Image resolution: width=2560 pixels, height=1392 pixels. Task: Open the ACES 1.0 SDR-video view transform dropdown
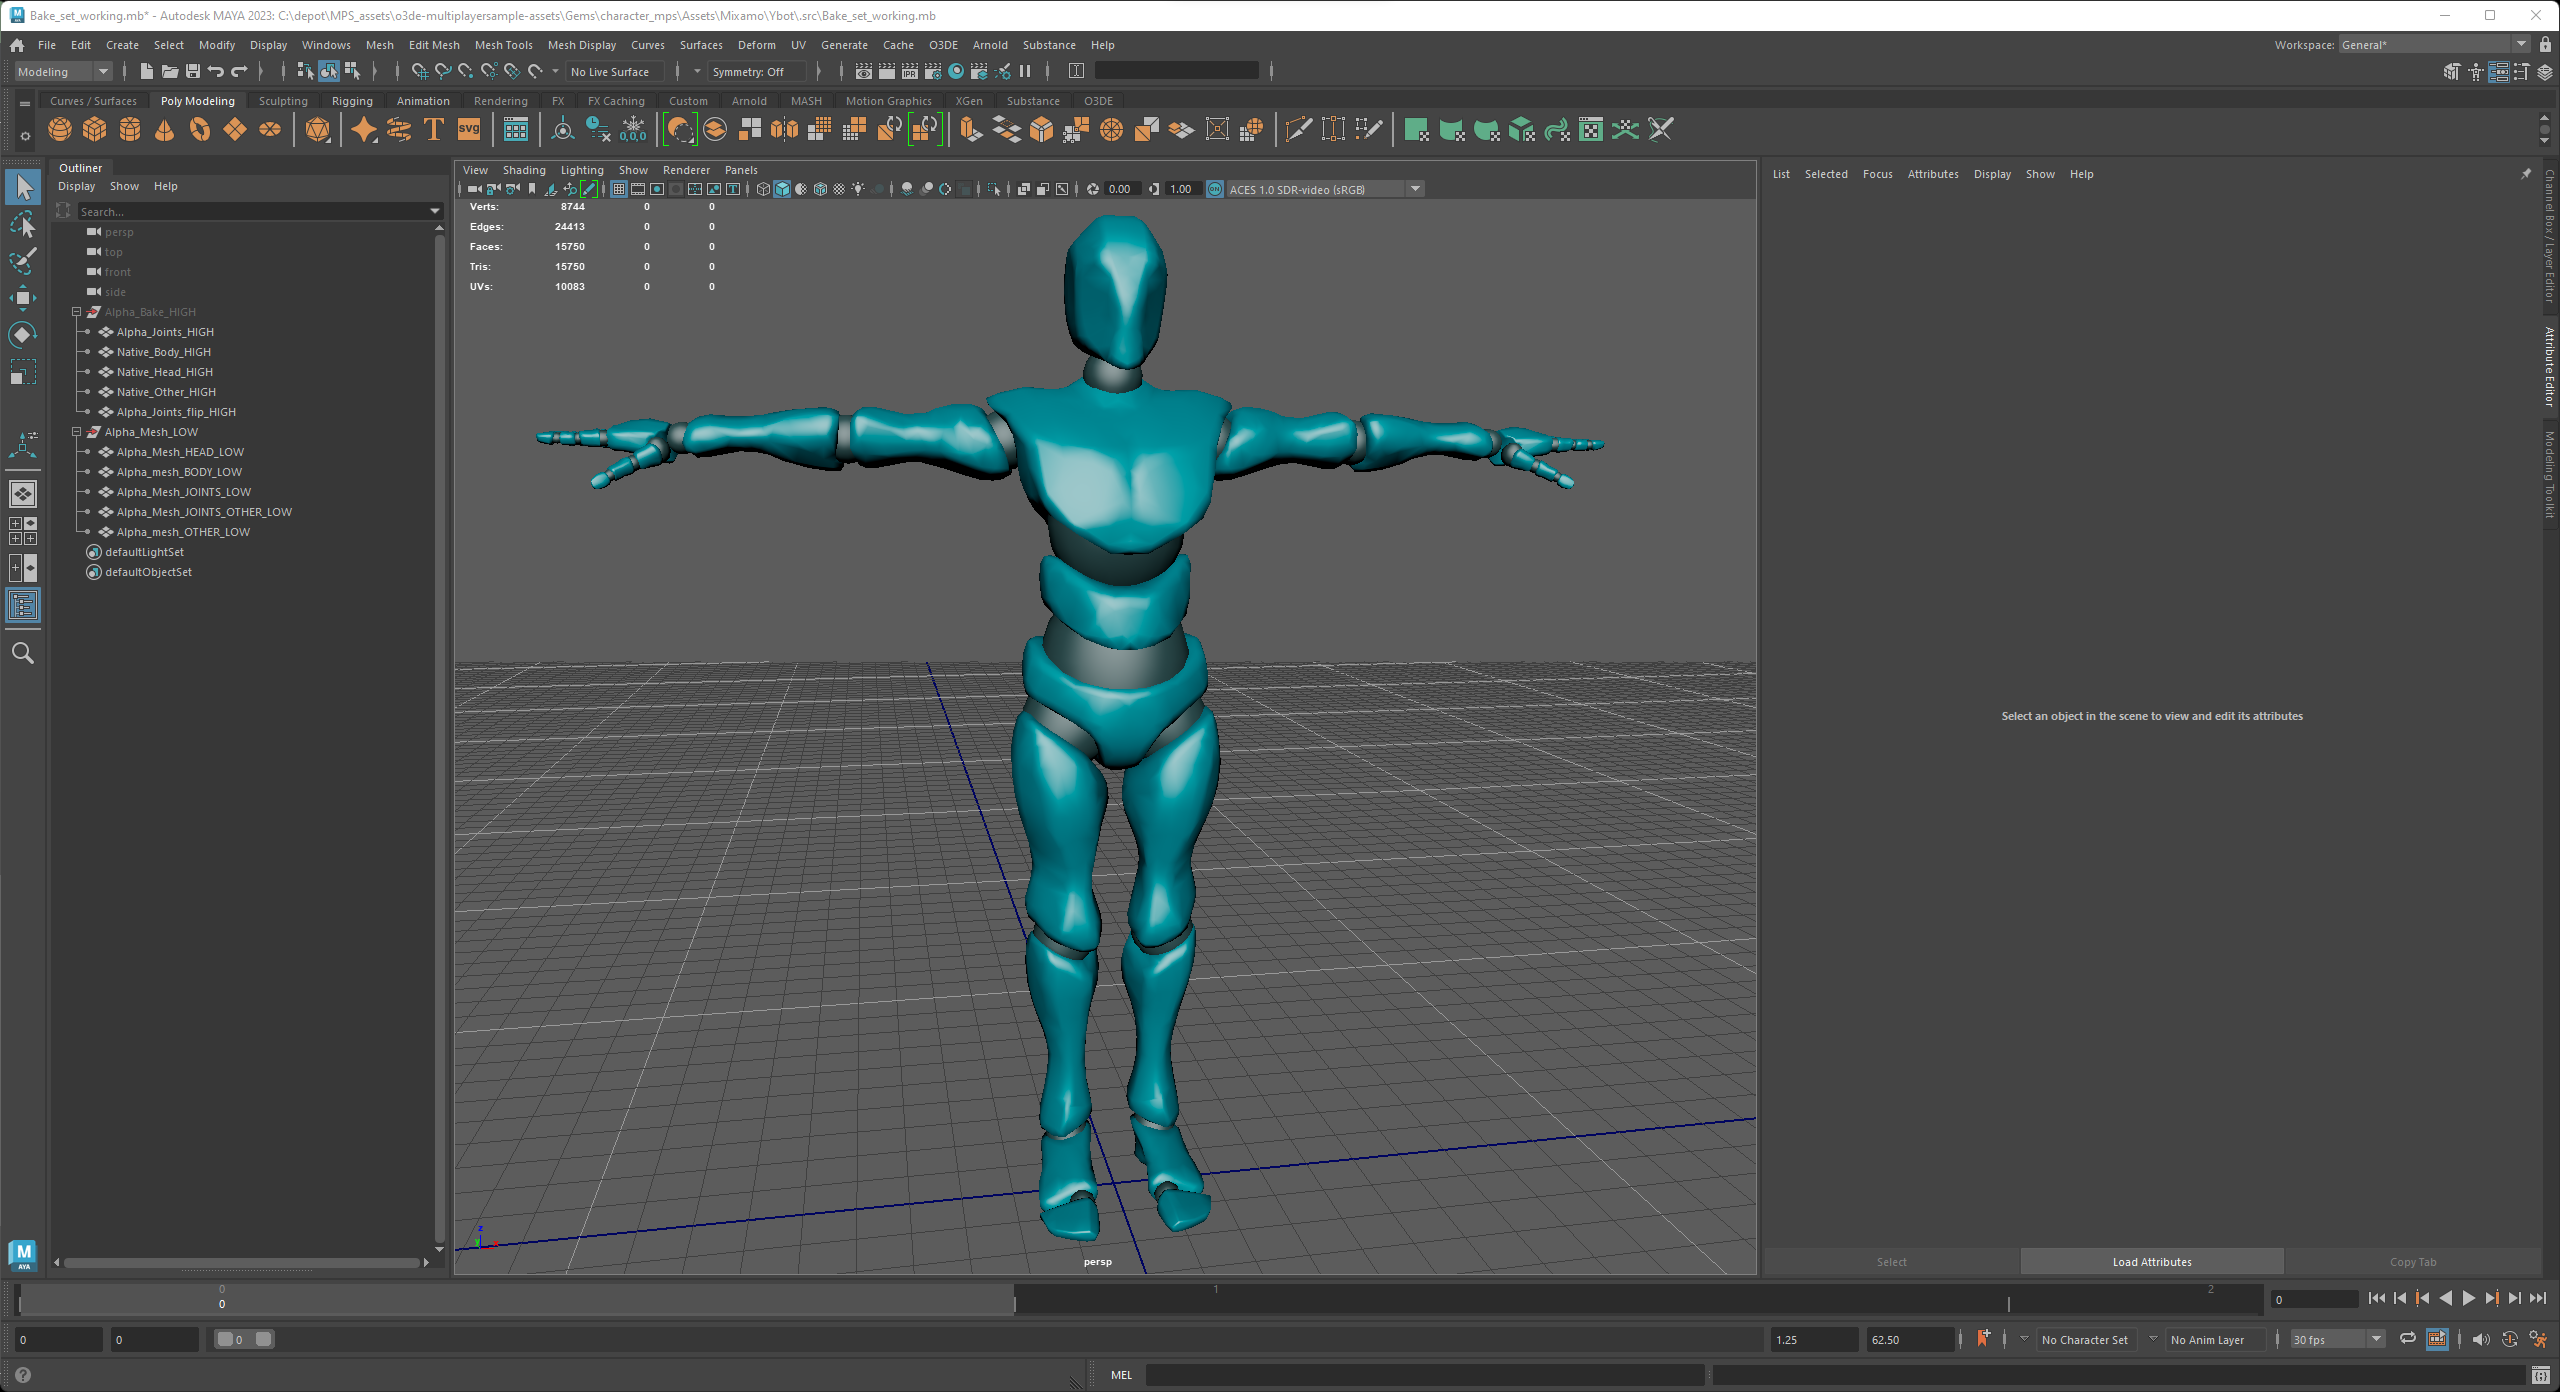coord(1325,189)
